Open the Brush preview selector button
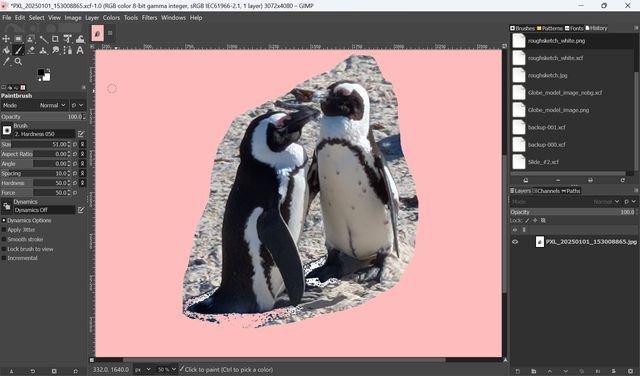 (x=7, y=130)
